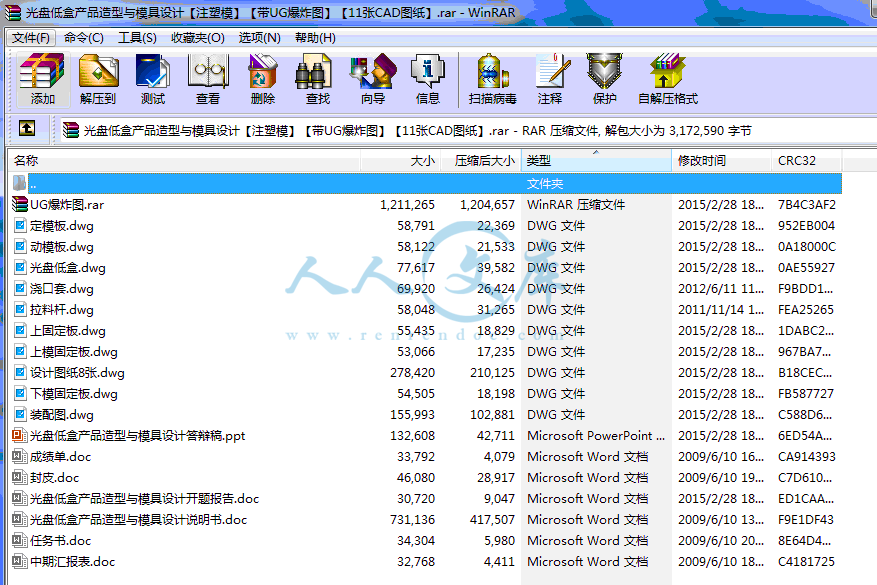Image resolution: width=877 pixels, height=585 pixels.
Task: Click the archive icon in the address bar
Action: point(70,130)
